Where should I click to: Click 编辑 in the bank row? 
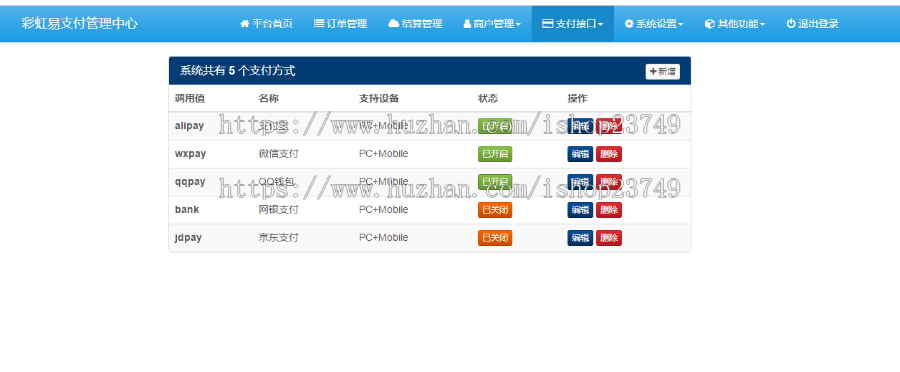[580, 210]
